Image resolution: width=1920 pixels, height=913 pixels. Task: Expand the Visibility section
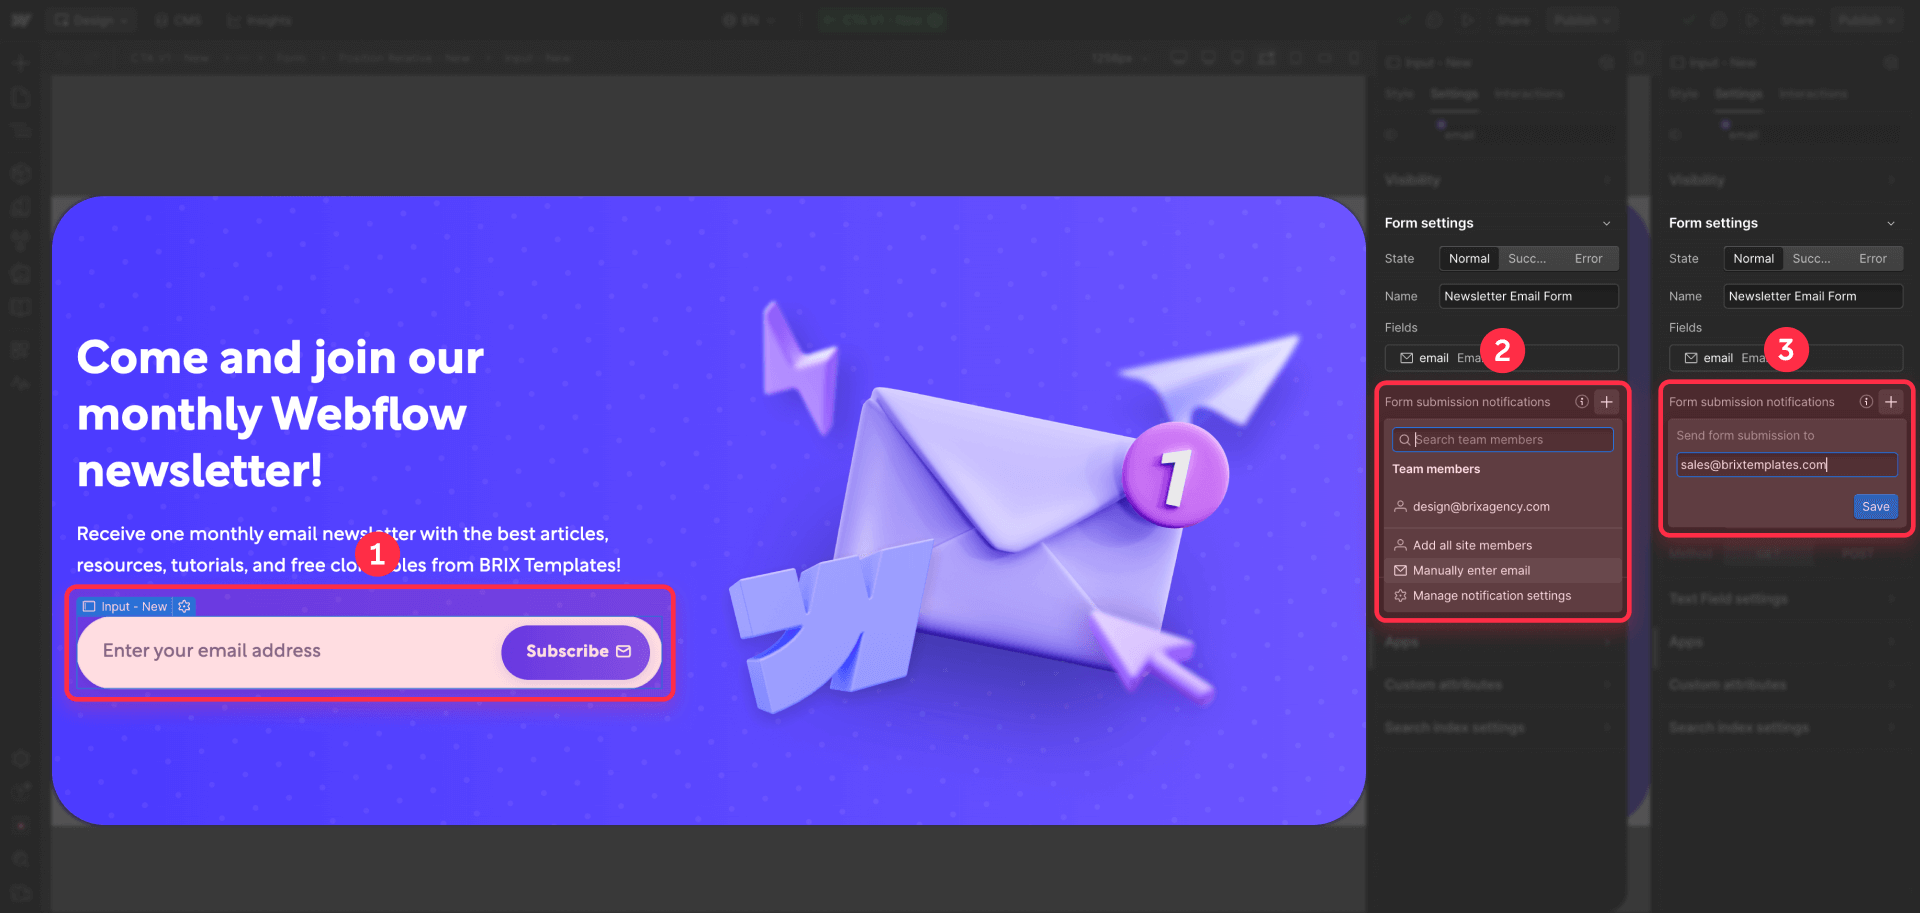tap(1606, 180)
